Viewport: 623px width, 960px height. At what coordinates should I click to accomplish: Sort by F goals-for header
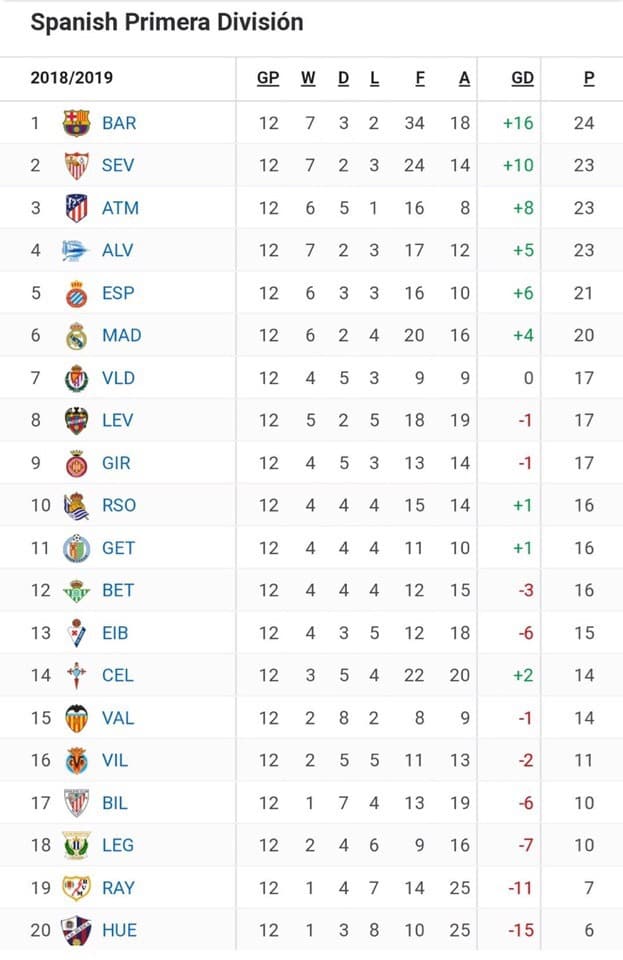(420, 78)
